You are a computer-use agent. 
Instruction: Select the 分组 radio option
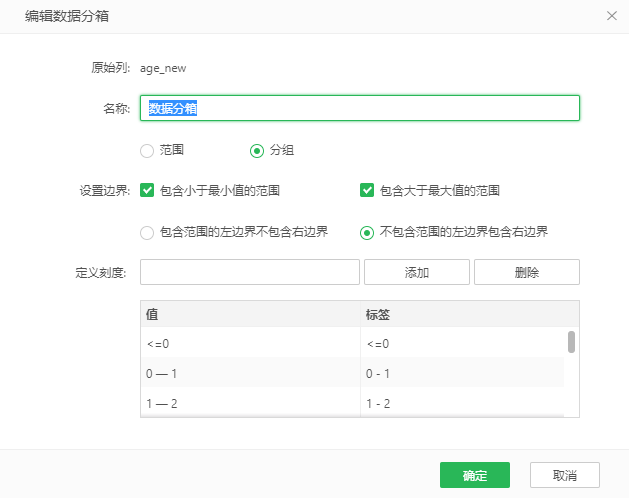[257, 150]
